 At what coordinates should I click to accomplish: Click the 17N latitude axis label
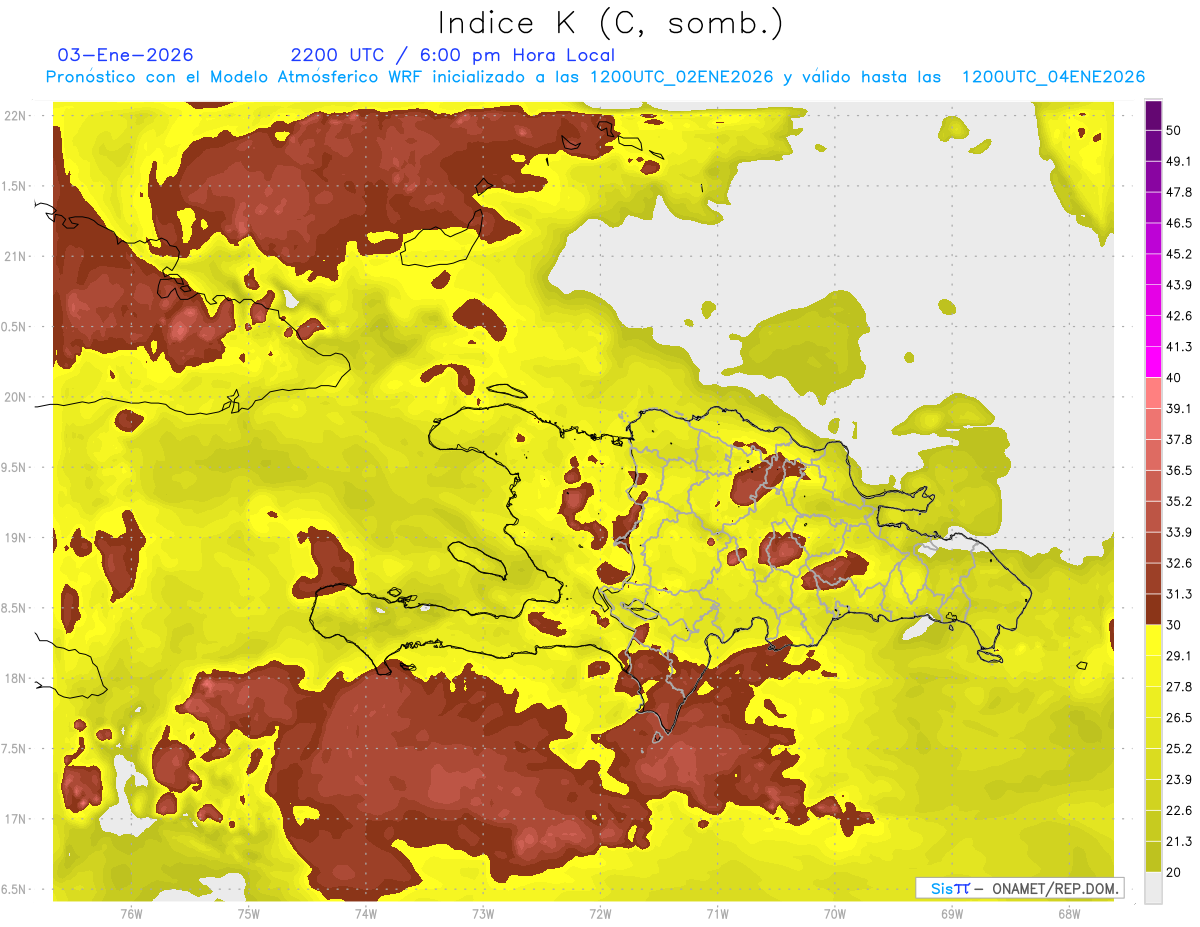[x=15, y=819]
